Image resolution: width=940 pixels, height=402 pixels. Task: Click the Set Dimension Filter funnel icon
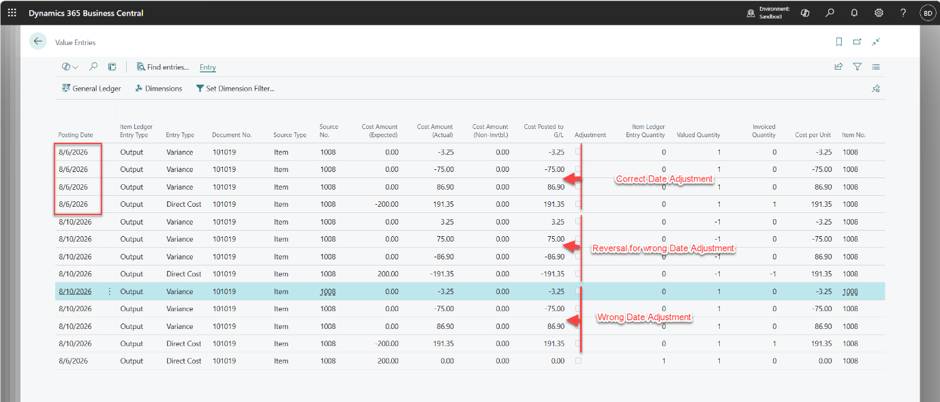pyautogui.click(x=200, y=88)
